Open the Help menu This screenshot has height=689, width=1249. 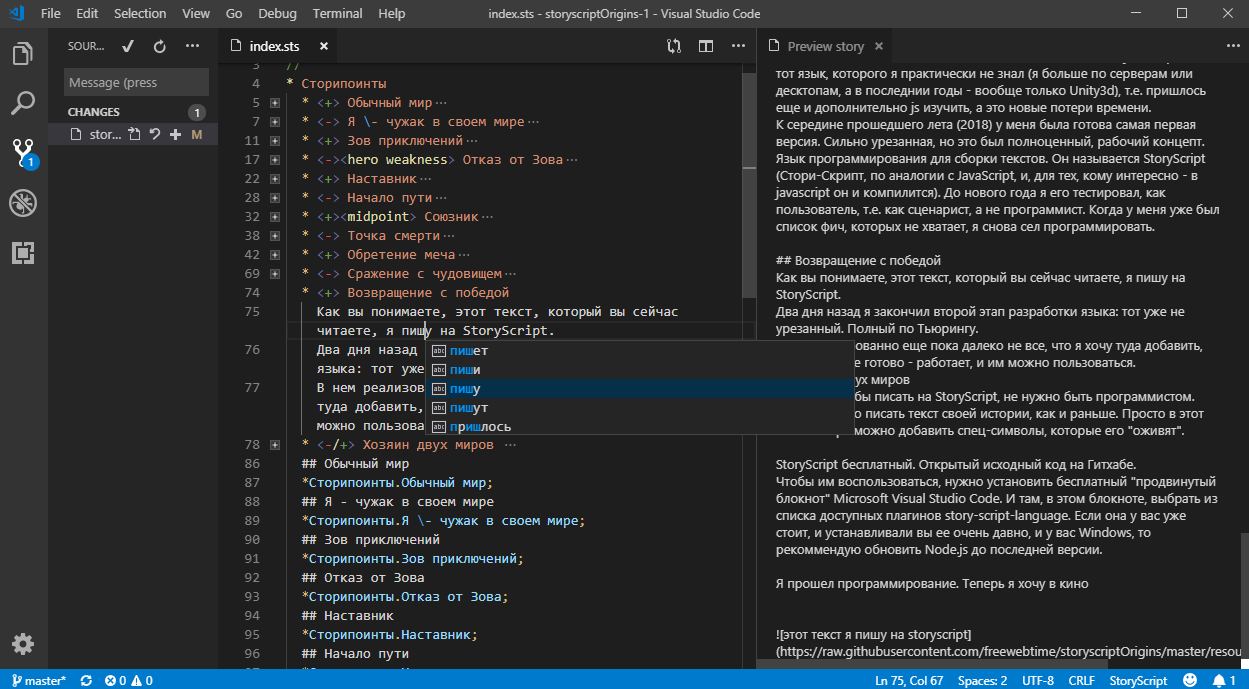tap(392, 14)
